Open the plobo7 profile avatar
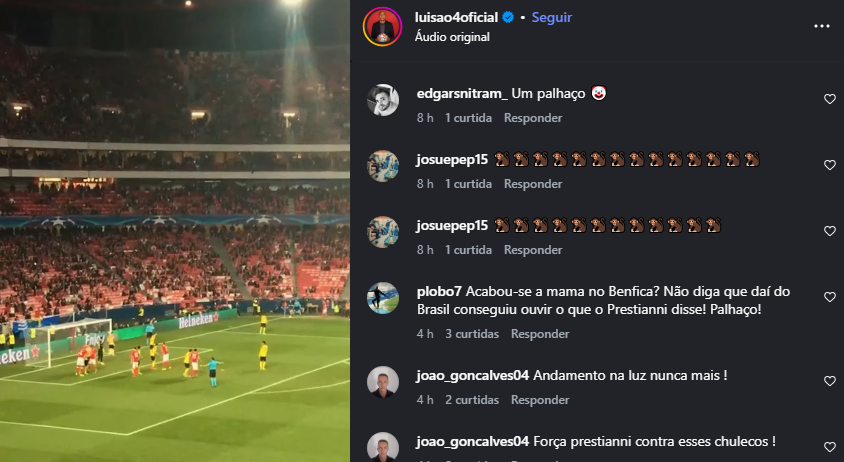This screenshot has height=462, width=844. 383,298
